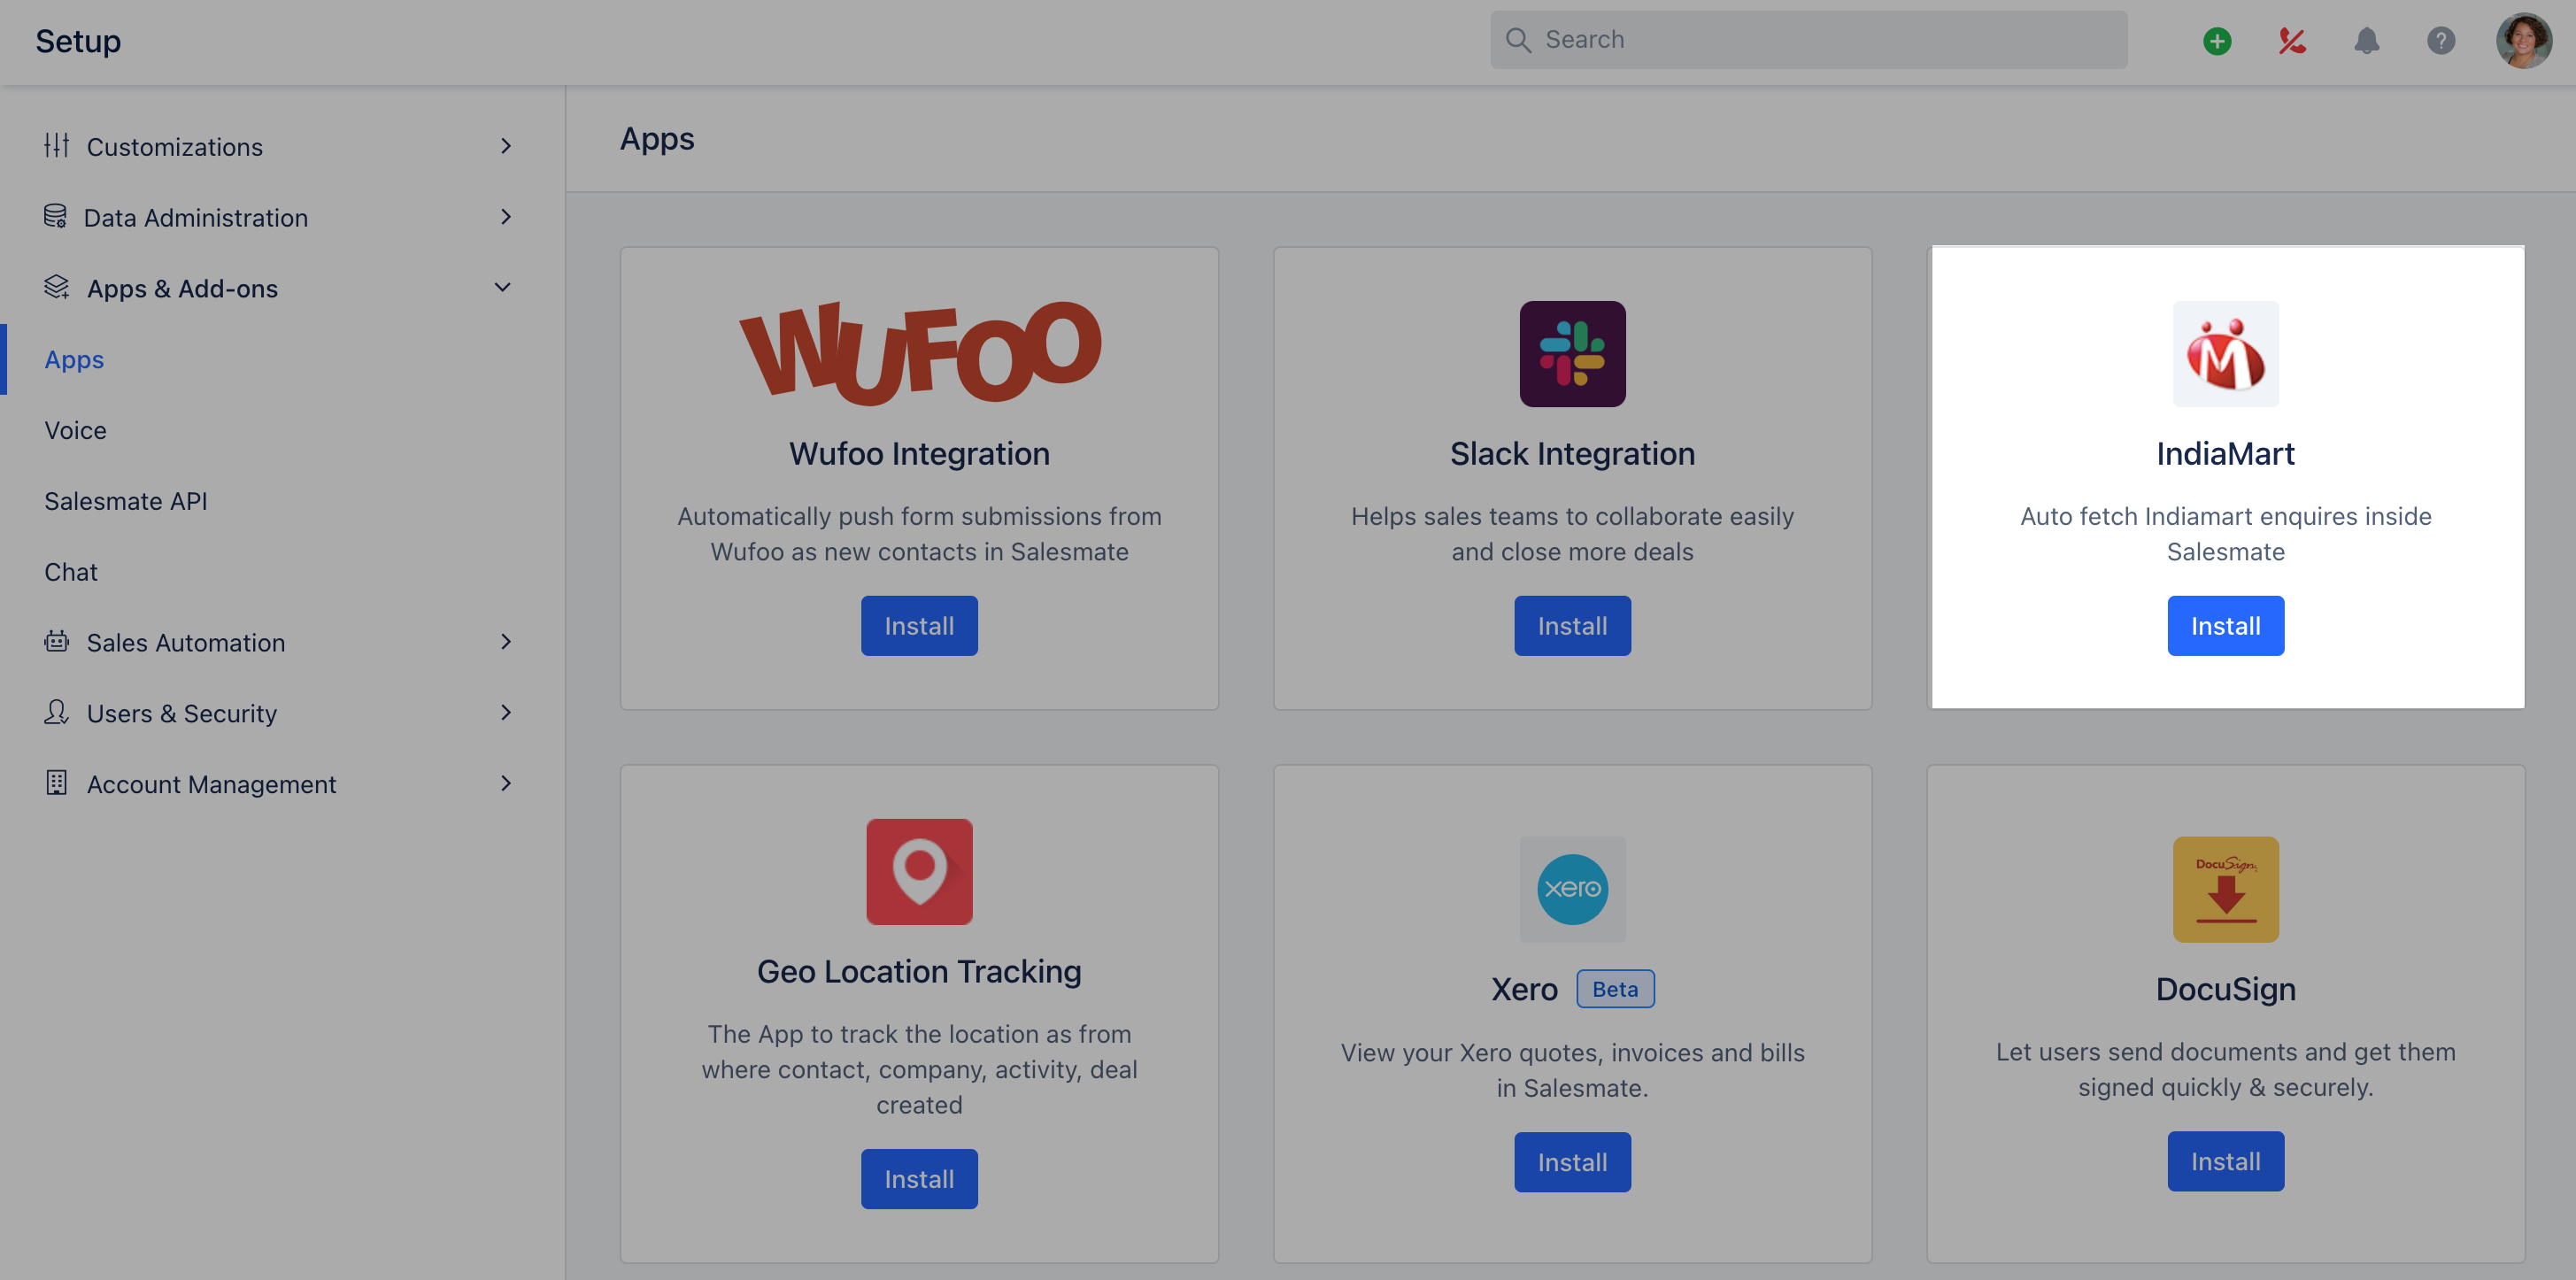Click the Sales Automation robot icon
Viewport: 2576px width, 1280px height.
57,642
